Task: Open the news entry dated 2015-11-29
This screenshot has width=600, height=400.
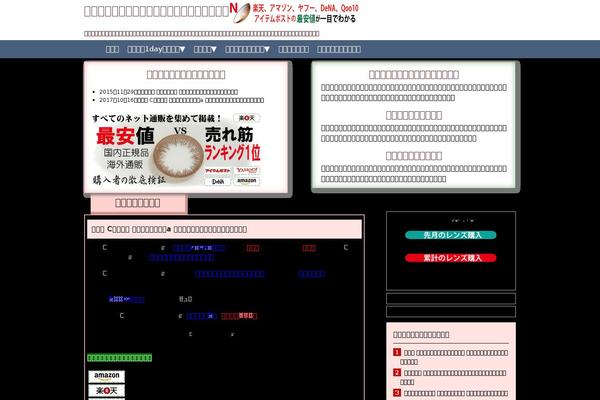Action: 168,92
